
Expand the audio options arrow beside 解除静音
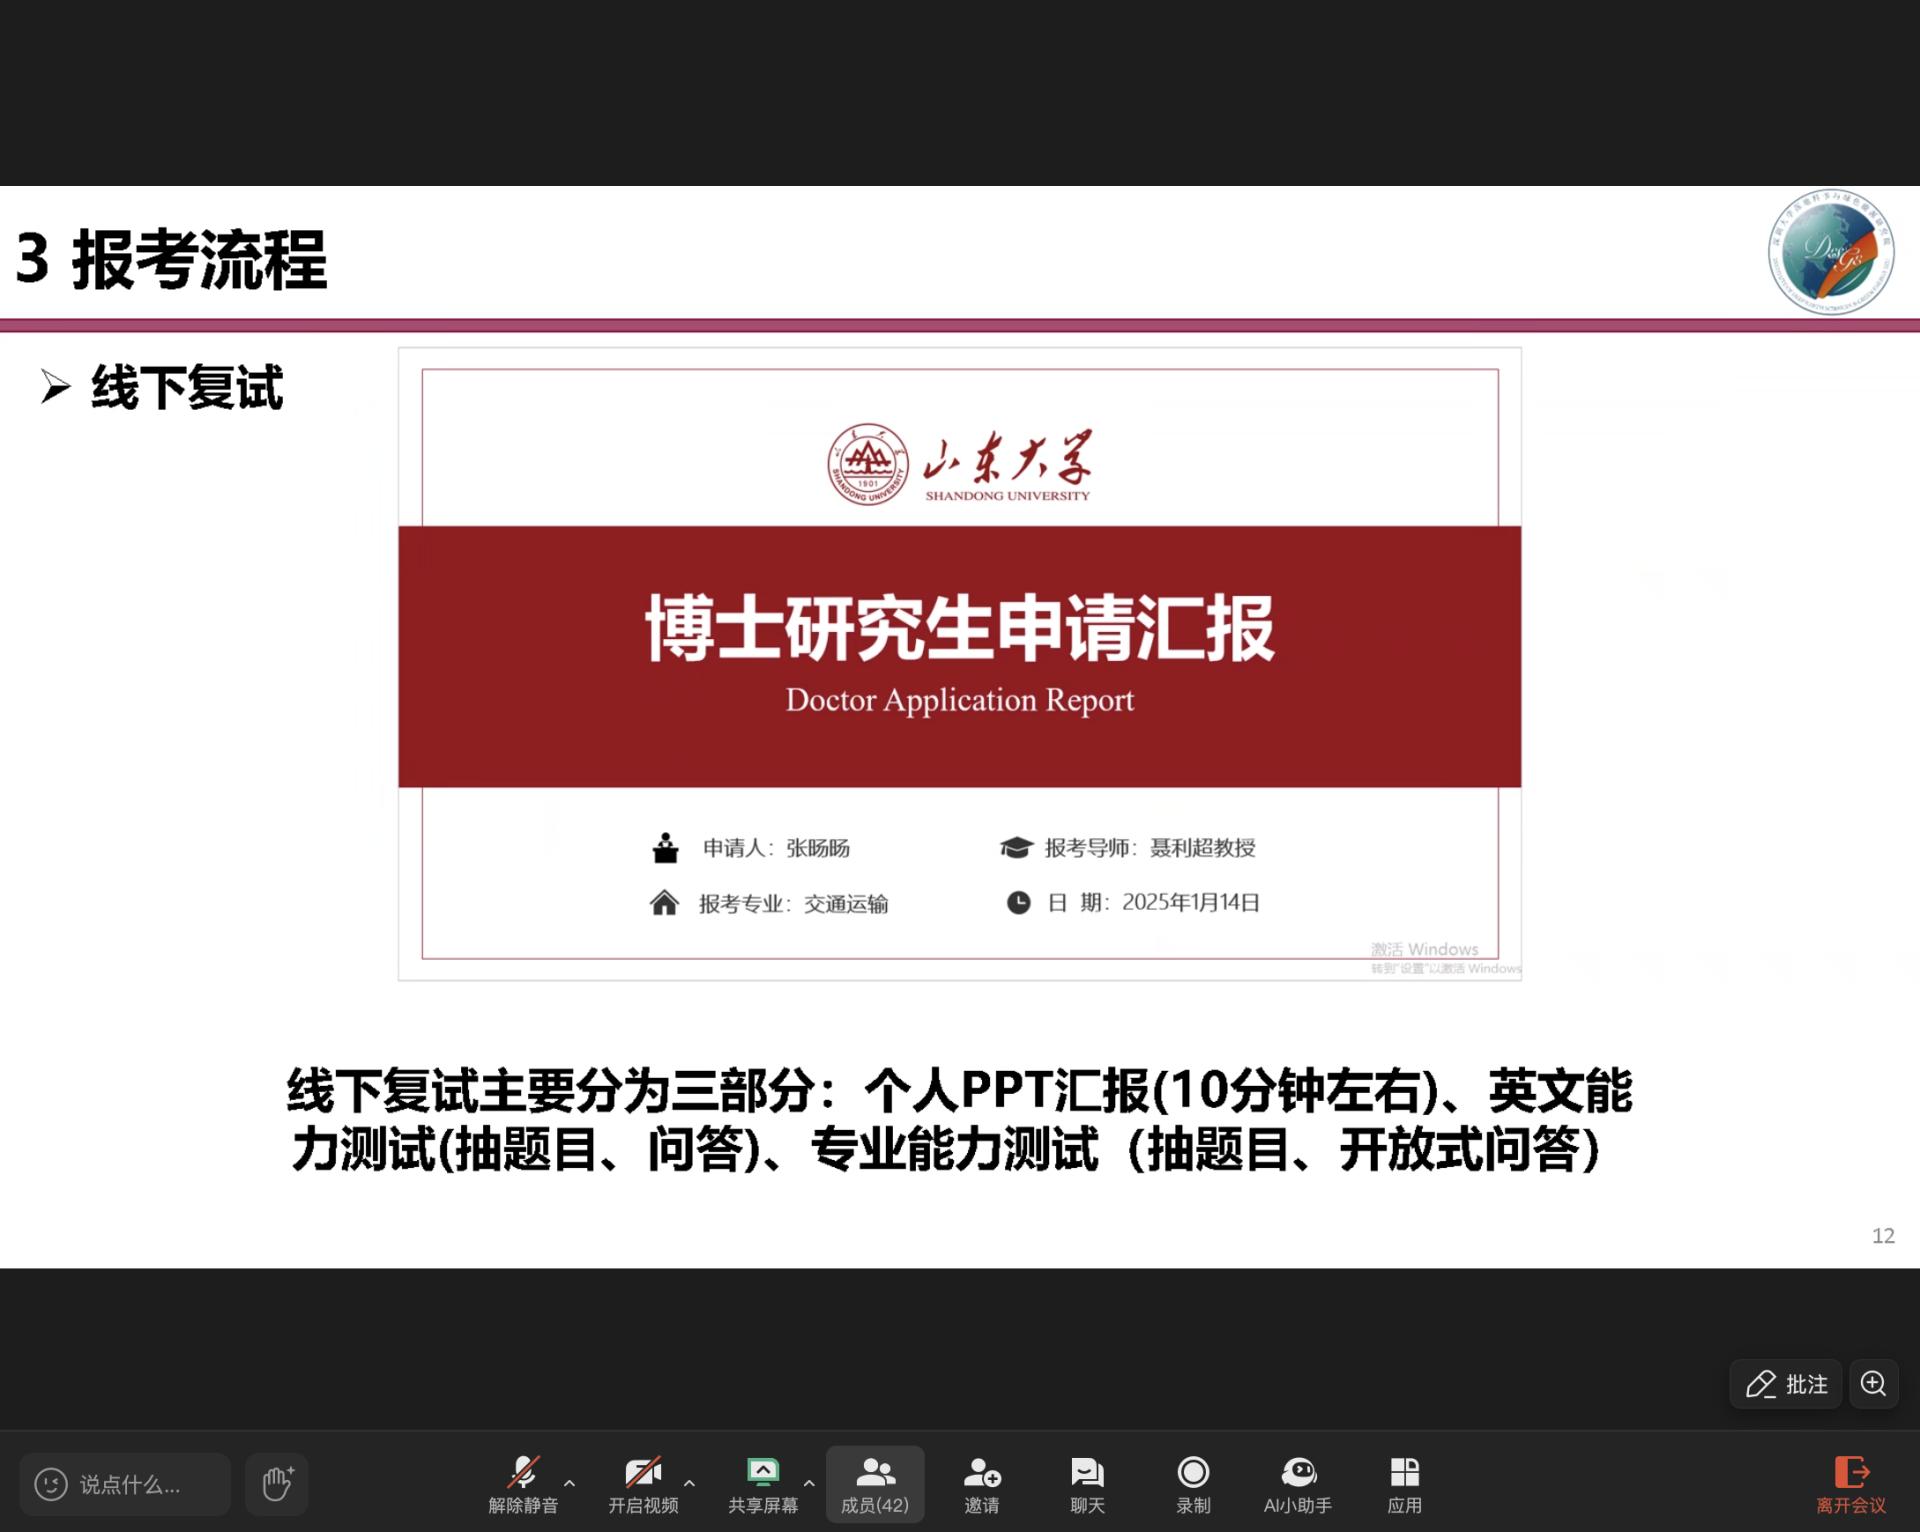pyautogui.click(x=570, y=1483)
